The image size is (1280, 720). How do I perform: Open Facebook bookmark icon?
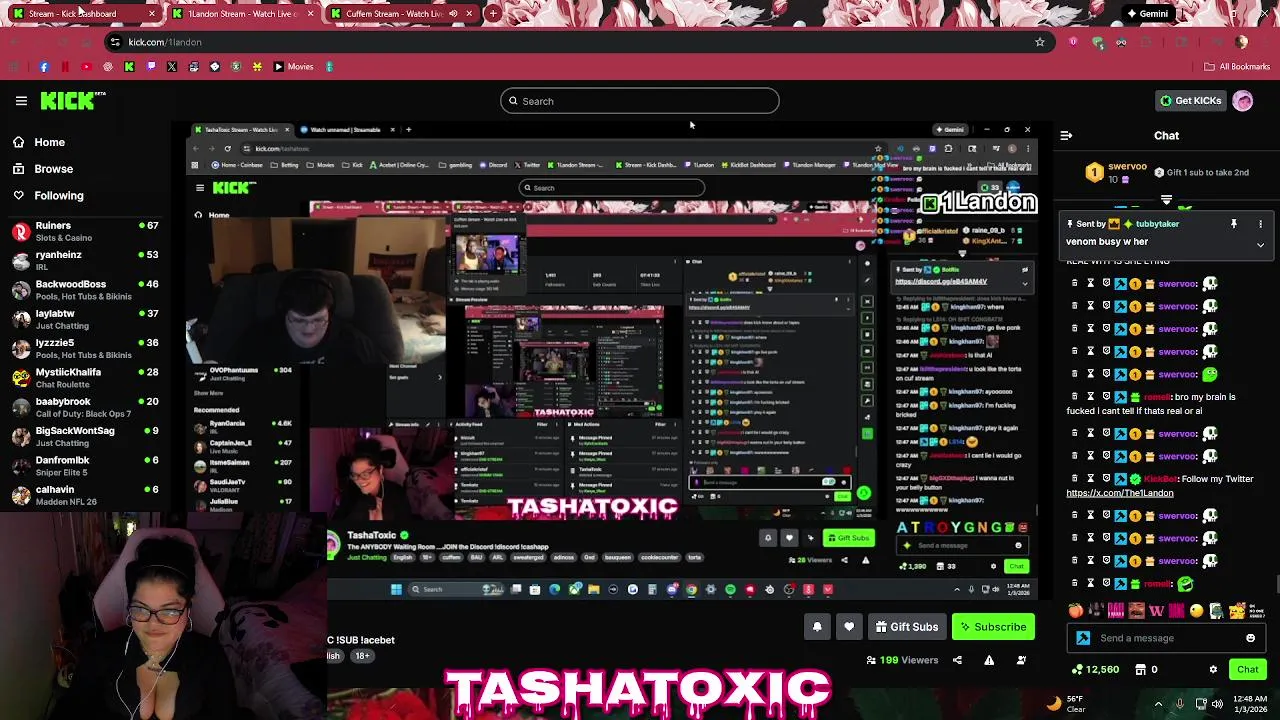pos(44,67)
